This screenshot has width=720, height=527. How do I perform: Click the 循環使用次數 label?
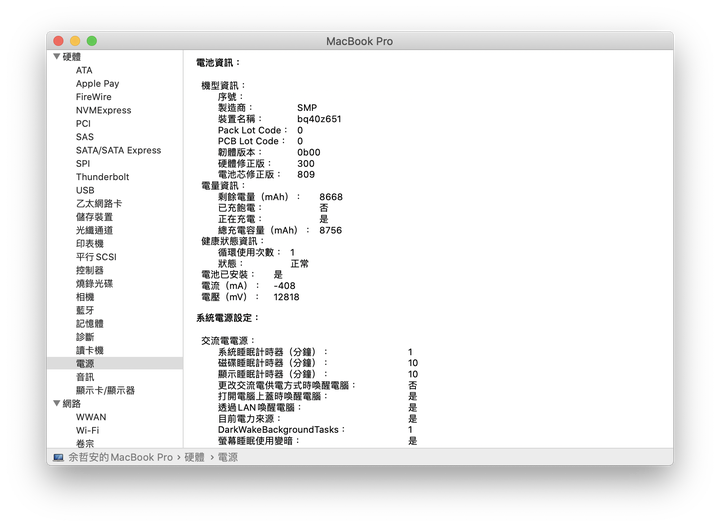(x=249, y=252)
